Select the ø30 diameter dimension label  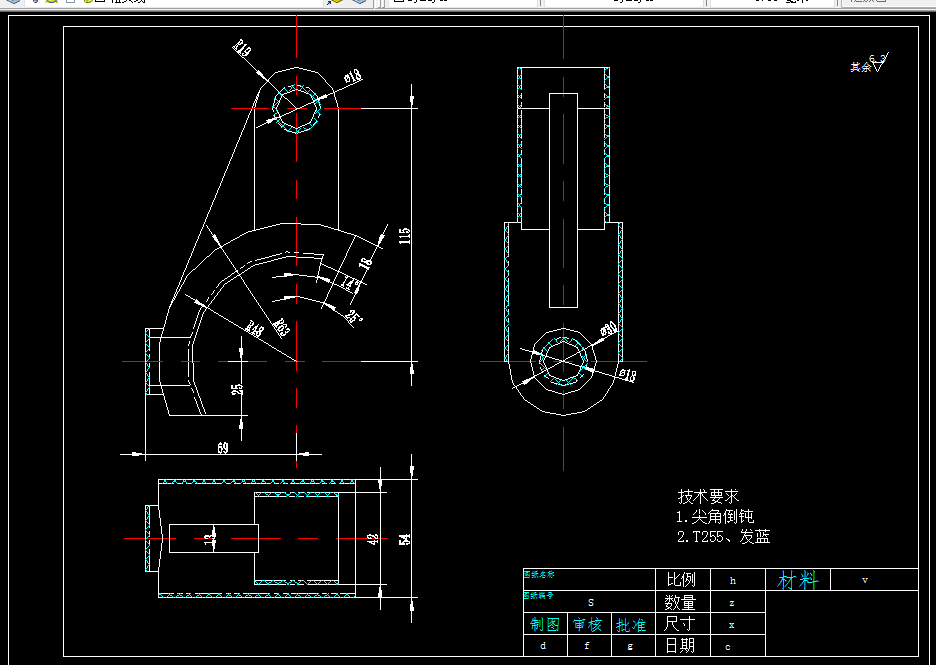click(x=609, y=328)
